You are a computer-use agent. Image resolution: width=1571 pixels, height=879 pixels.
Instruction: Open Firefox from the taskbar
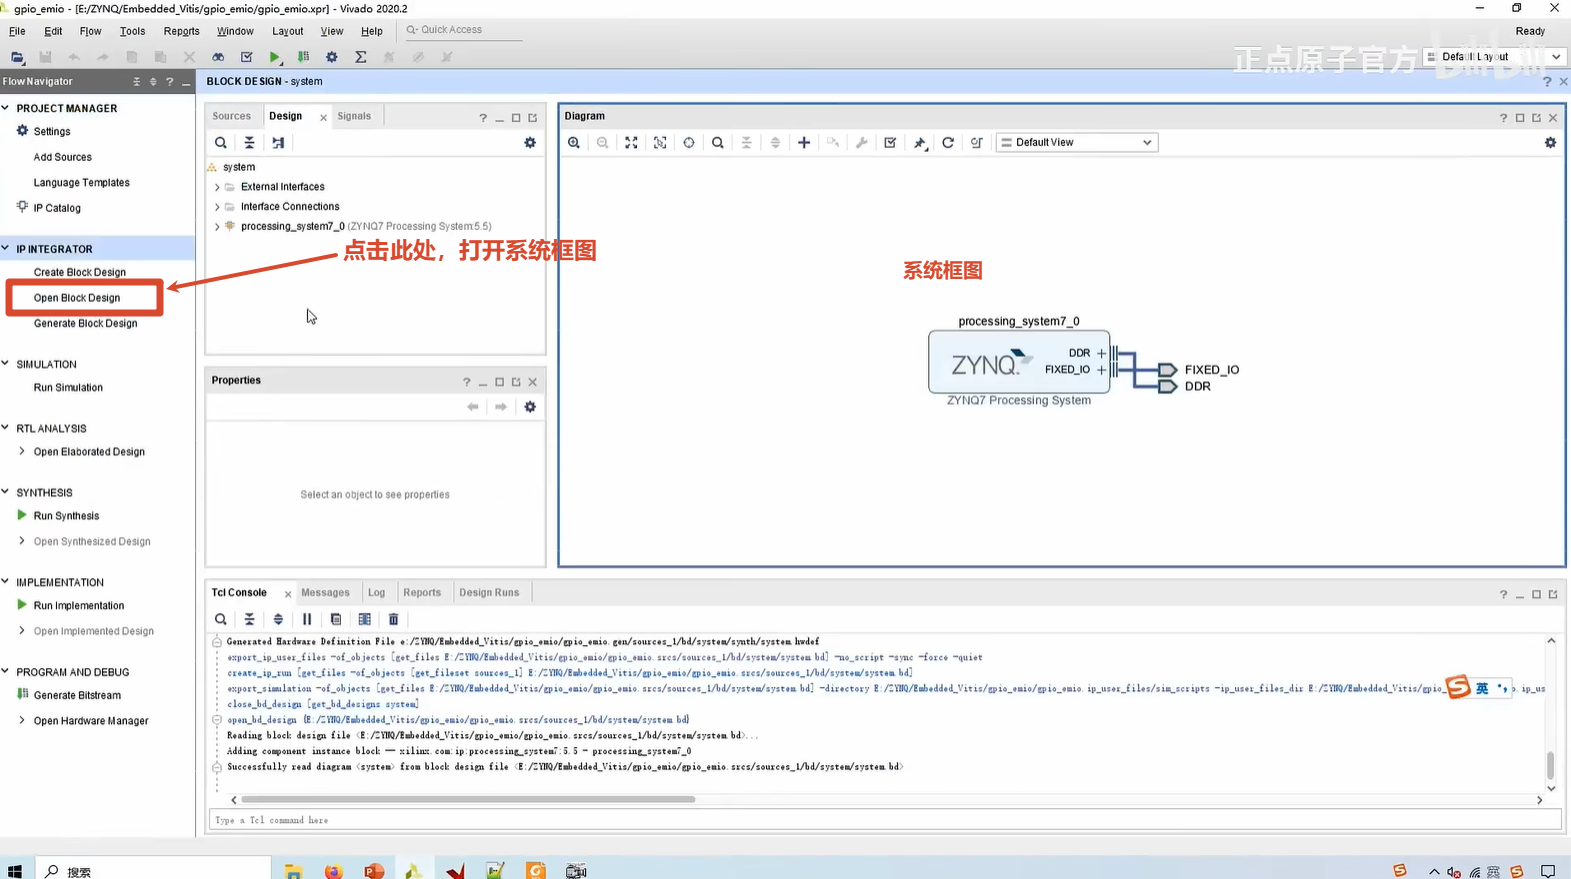coord(333,871)
